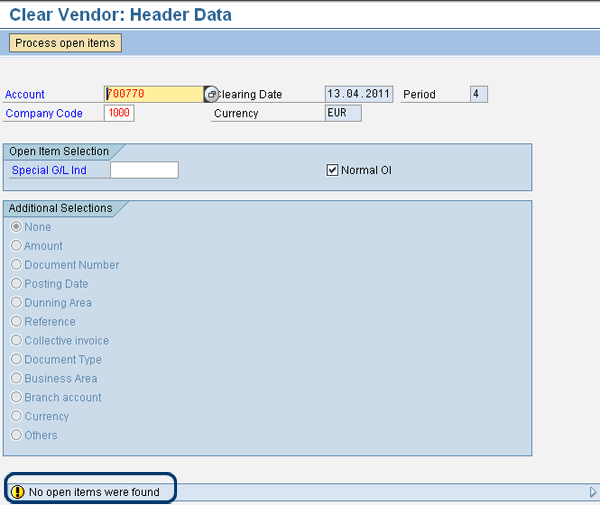This screenshot has height=505, width=600.
Task: Click the warning icon in the status bar
Action: pos(16,491)
